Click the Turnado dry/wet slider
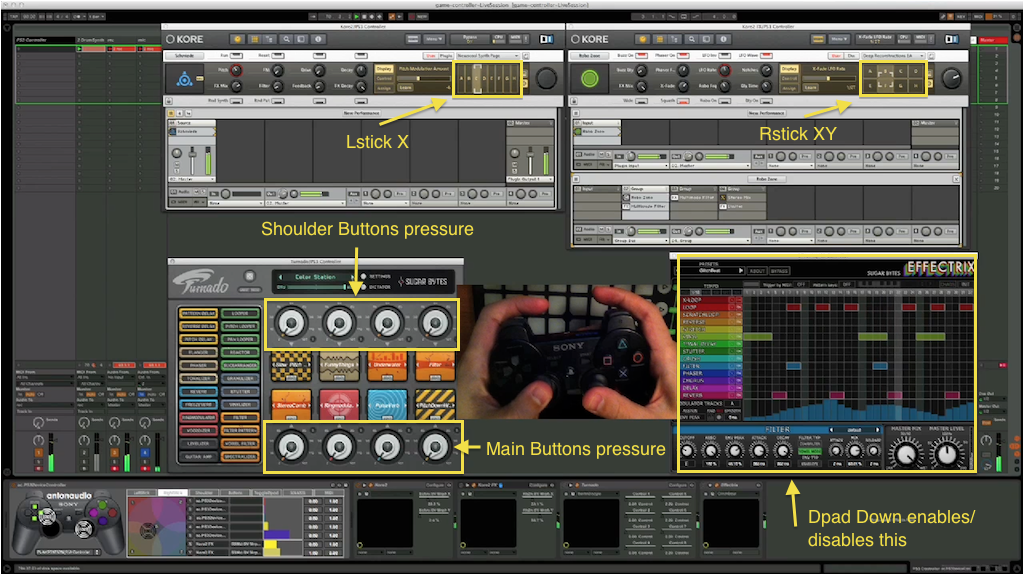Image resolution: width=1024 pixels, height=575 pixels. [314, 287]
